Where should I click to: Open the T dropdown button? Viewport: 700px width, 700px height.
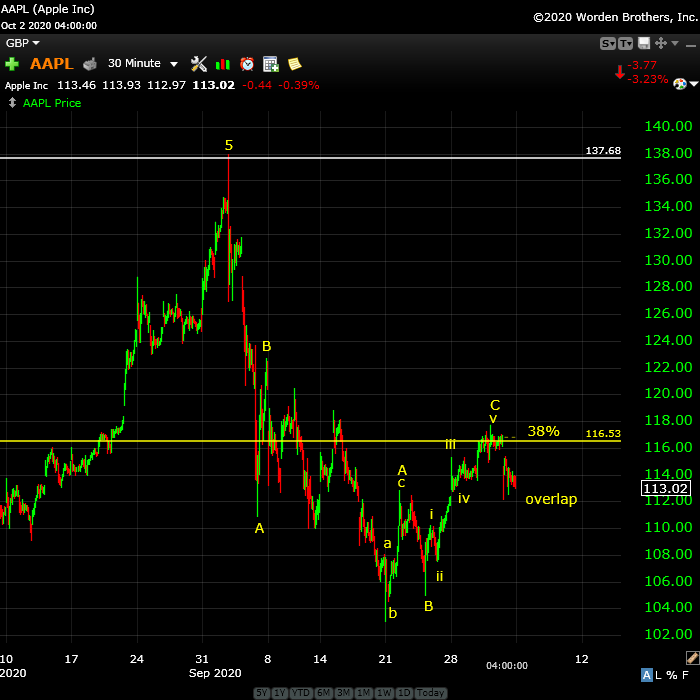(625, 43)
